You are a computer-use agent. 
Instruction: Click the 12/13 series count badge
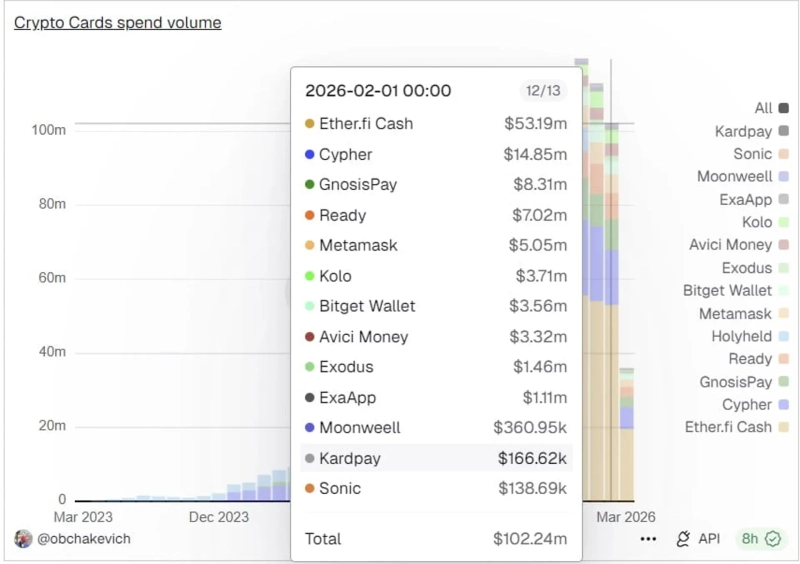coord(543,91)
